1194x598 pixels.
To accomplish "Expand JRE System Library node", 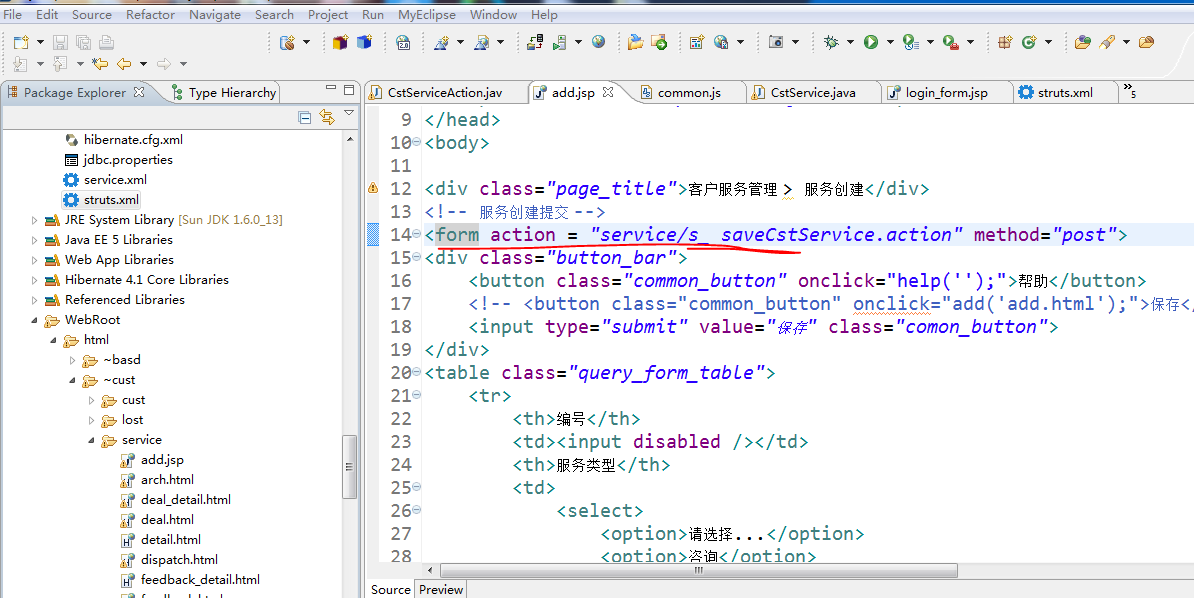I will pyautogui.click(x=34, y=220).
